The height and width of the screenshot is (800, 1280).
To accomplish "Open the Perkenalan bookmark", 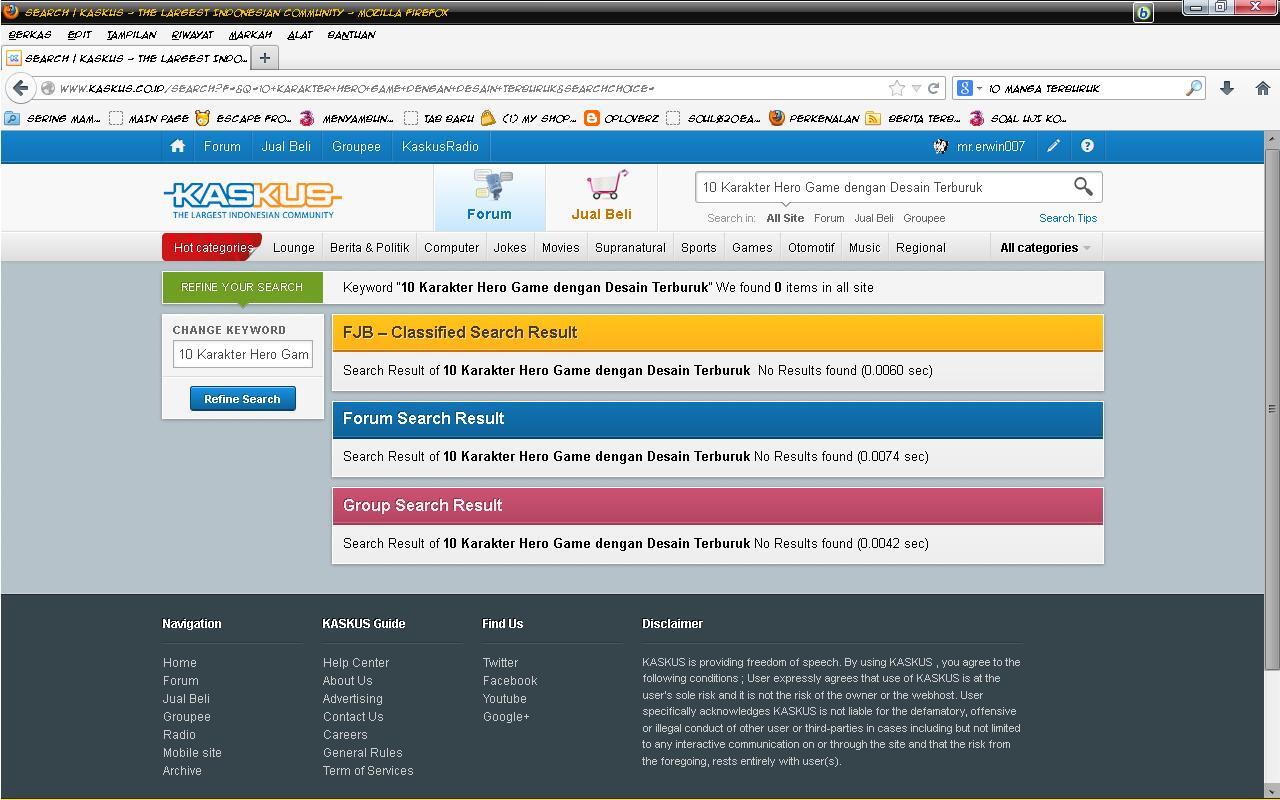I will tap(814, 118).
